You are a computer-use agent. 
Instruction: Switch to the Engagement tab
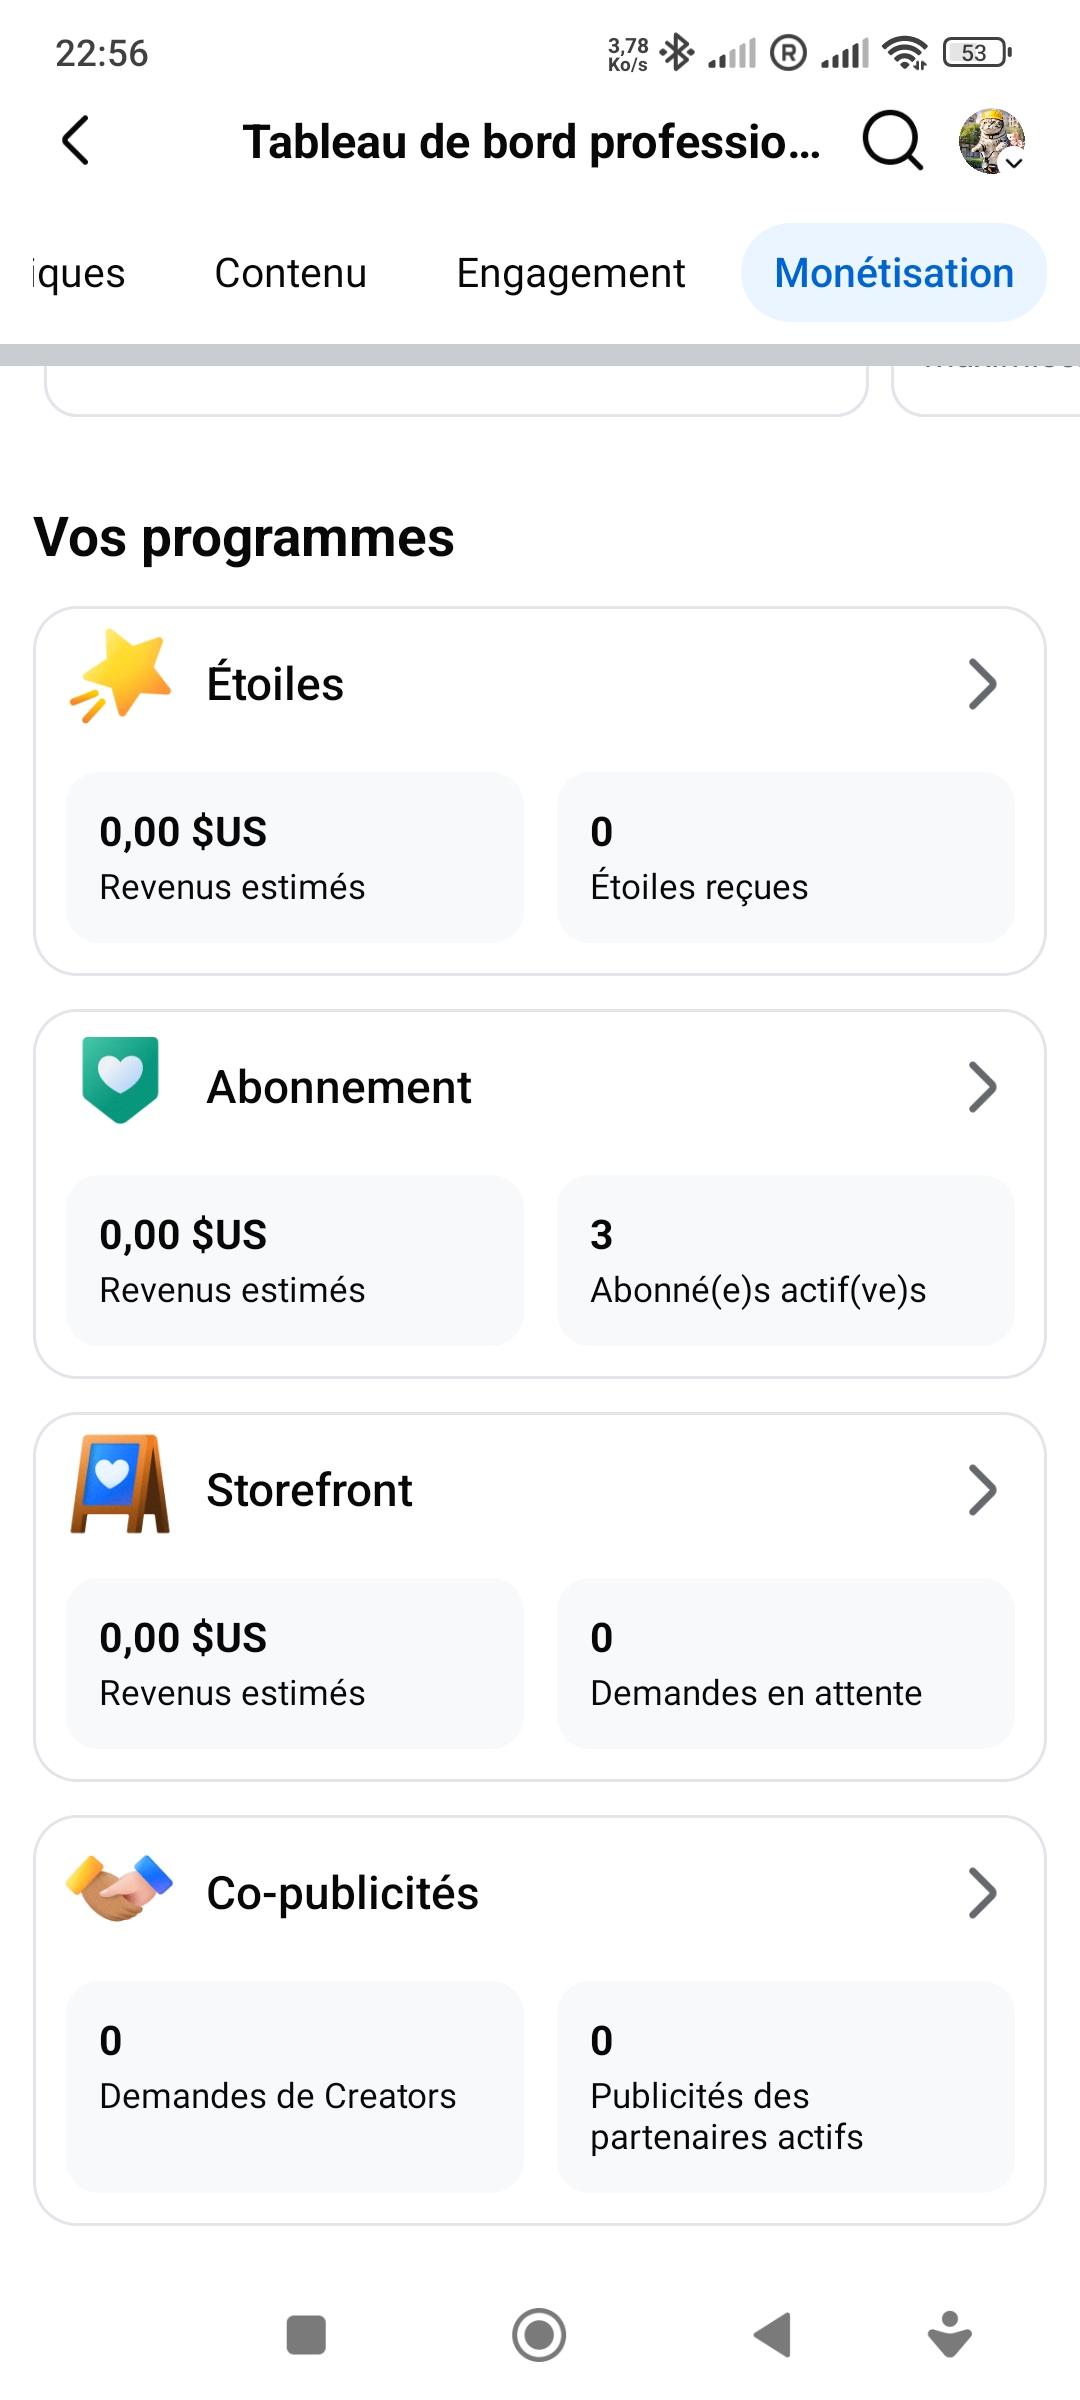(x=570, y=273)
